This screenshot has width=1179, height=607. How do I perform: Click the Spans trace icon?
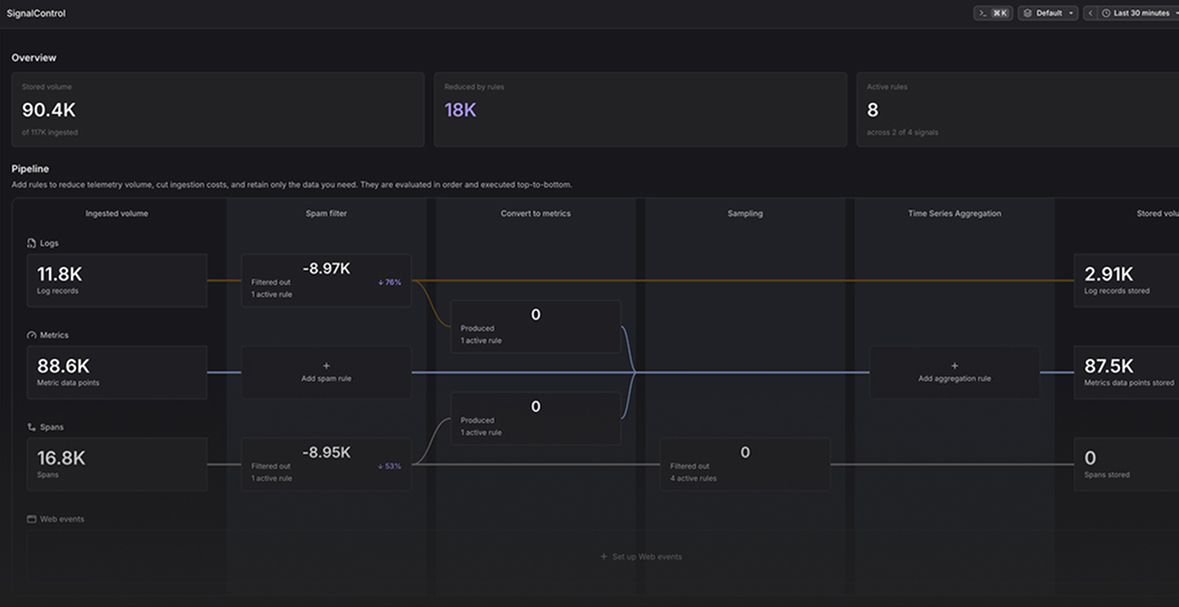click(x=31, y=426)
